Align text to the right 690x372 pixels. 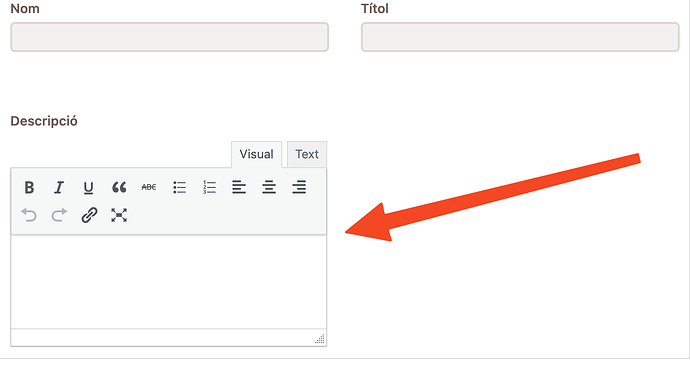[x=299, y=188]
